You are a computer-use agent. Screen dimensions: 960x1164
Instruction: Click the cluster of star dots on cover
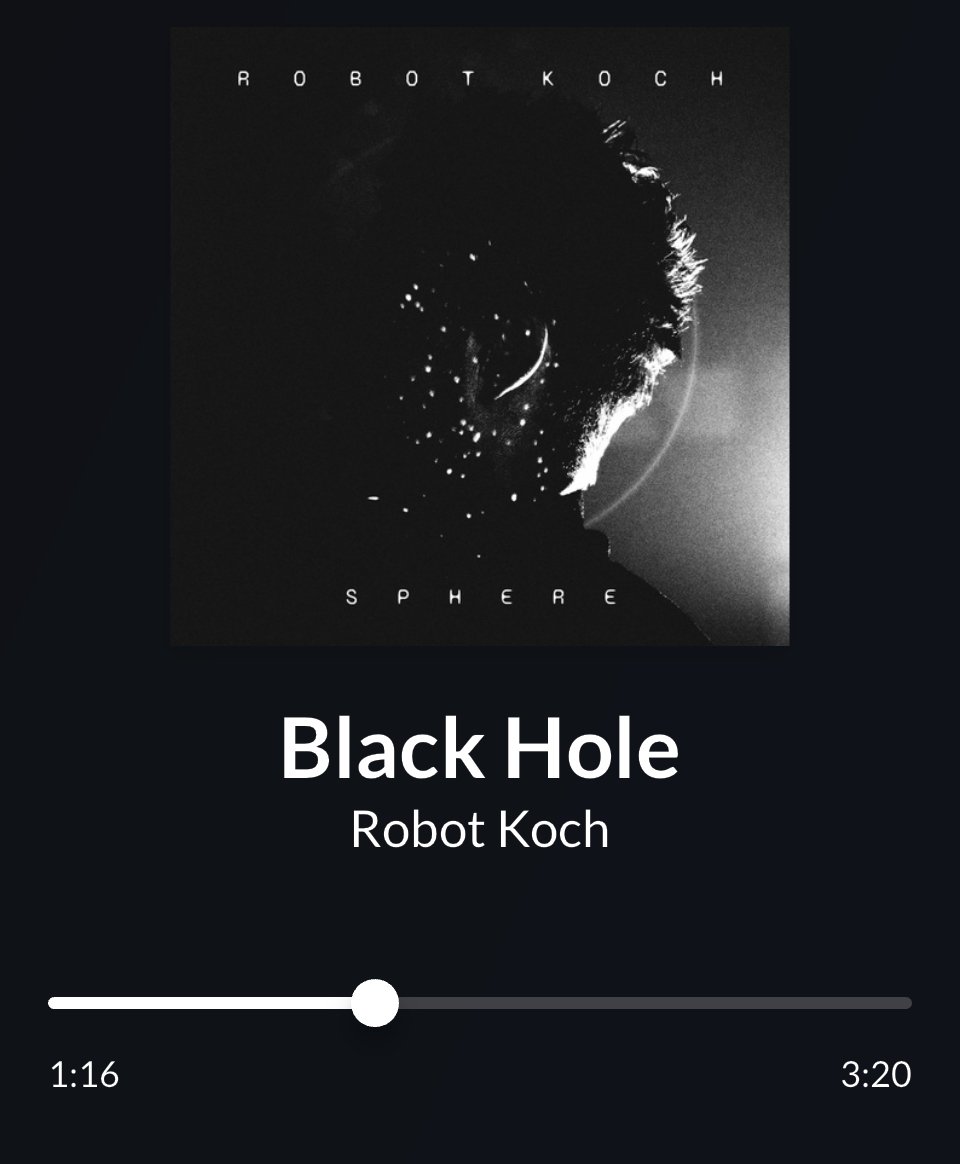coord(468,401)
